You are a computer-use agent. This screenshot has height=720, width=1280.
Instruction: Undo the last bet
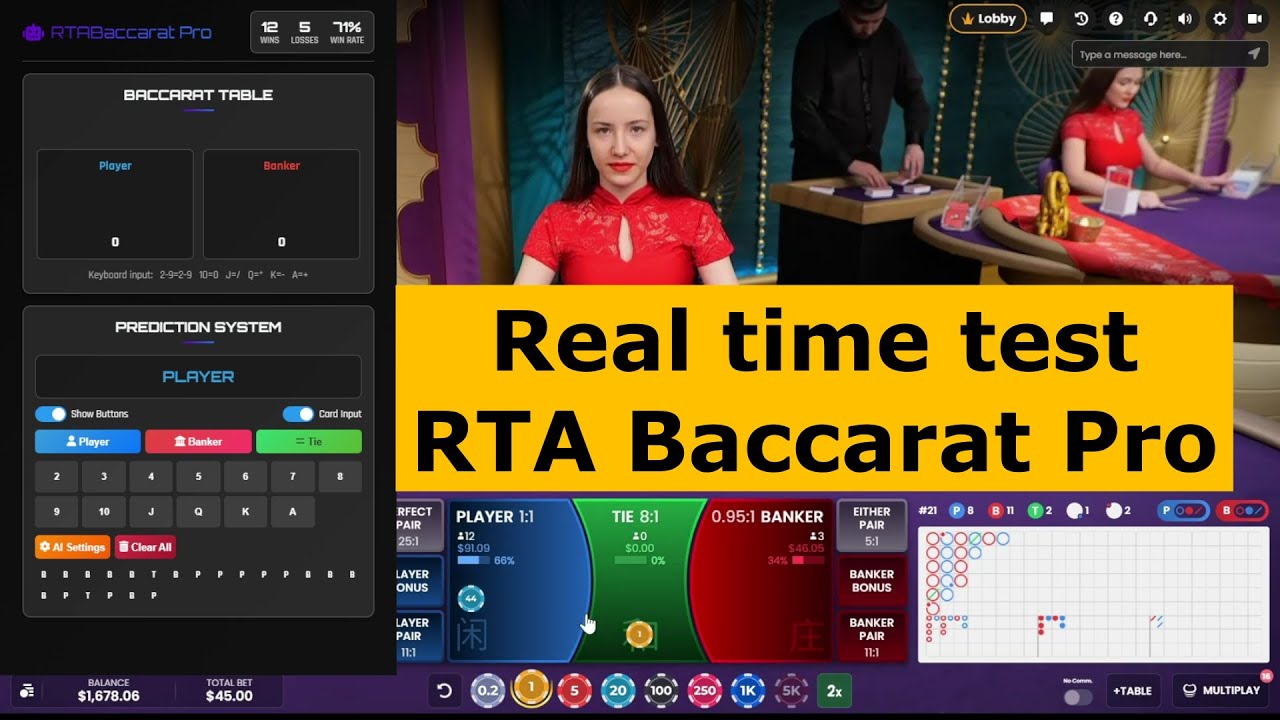[445, 690]
